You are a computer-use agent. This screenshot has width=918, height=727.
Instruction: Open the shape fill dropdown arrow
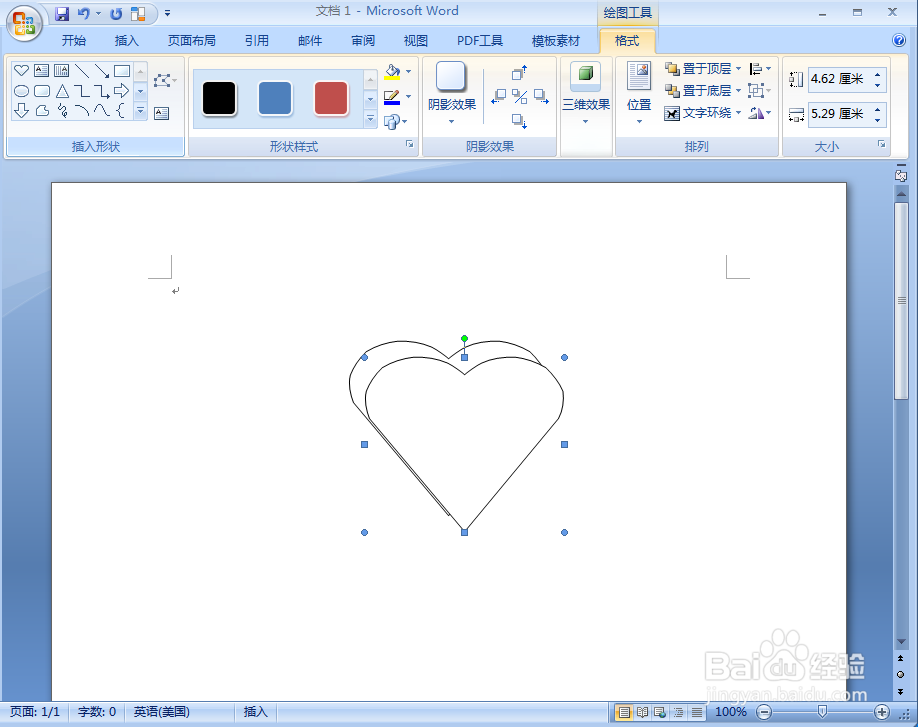409,71
